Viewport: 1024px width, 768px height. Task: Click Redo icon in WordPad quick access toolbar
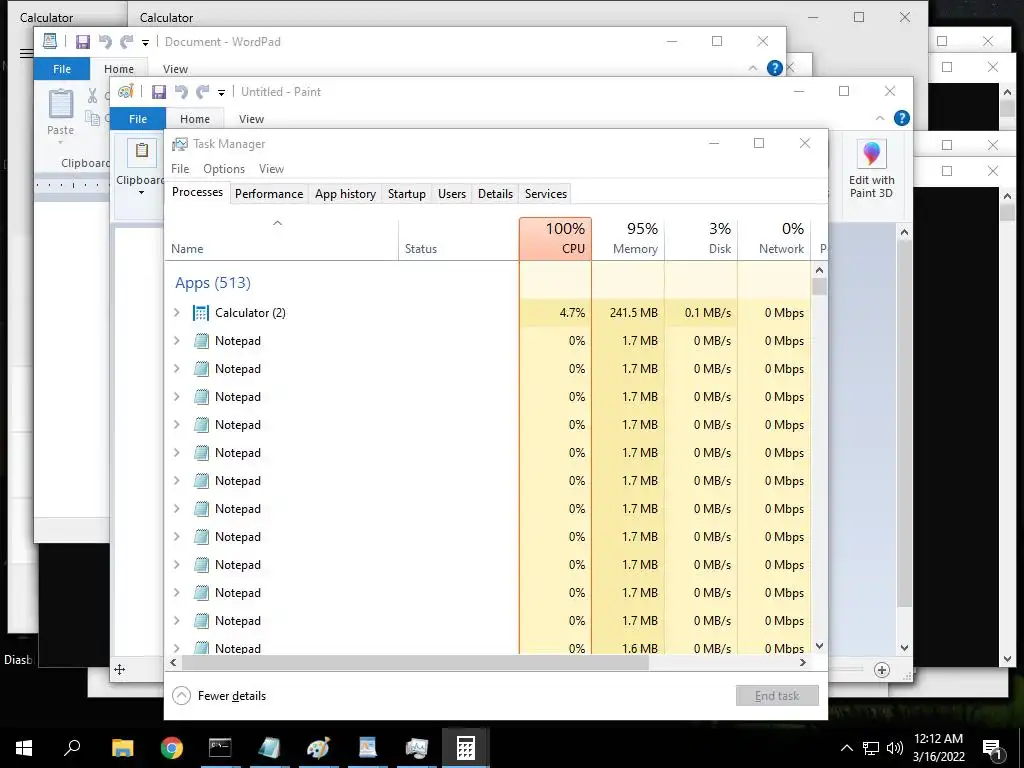pos(127,42)
